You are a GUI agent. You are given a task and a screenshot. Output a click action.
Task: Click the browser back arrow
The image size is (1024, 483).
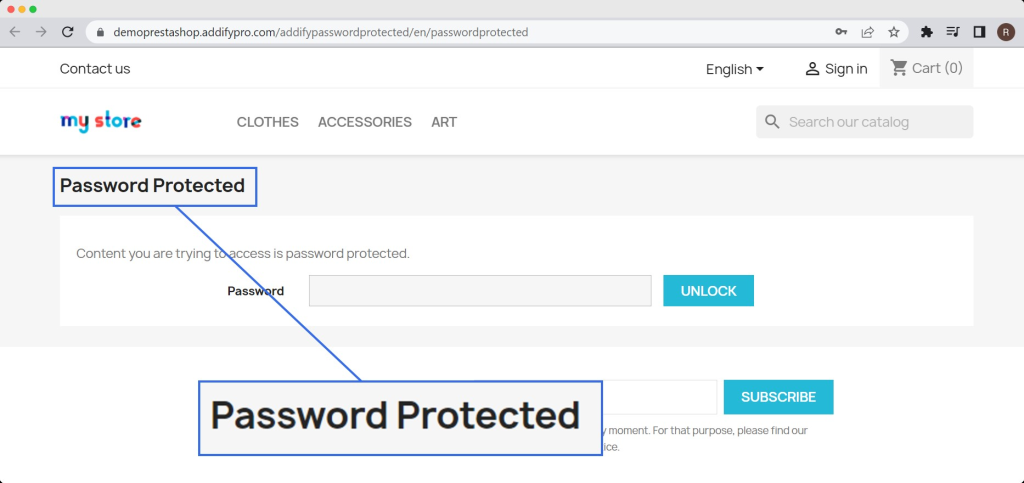click(15, 32)
